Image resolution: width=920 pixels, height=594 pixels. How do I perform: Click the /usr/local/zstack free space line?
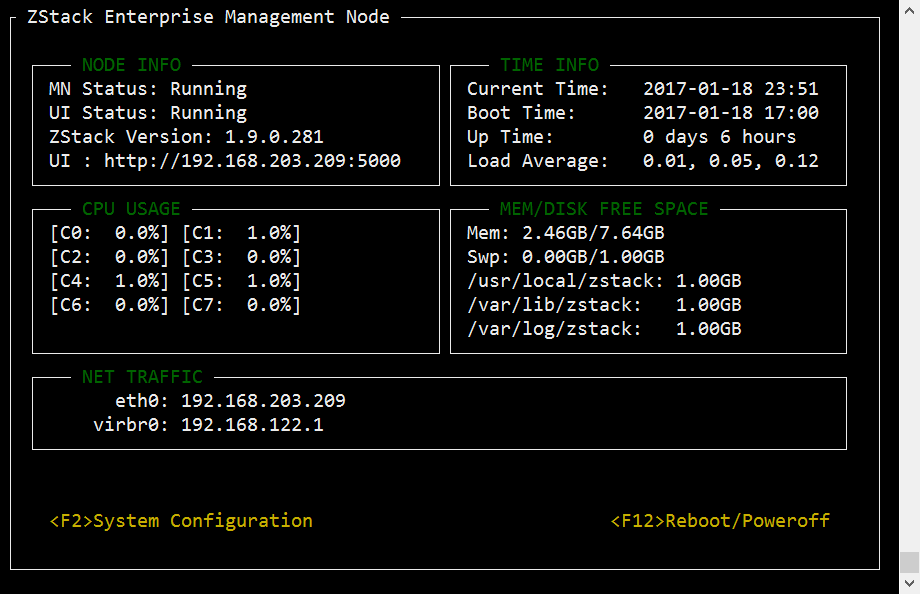click(604, 281)
